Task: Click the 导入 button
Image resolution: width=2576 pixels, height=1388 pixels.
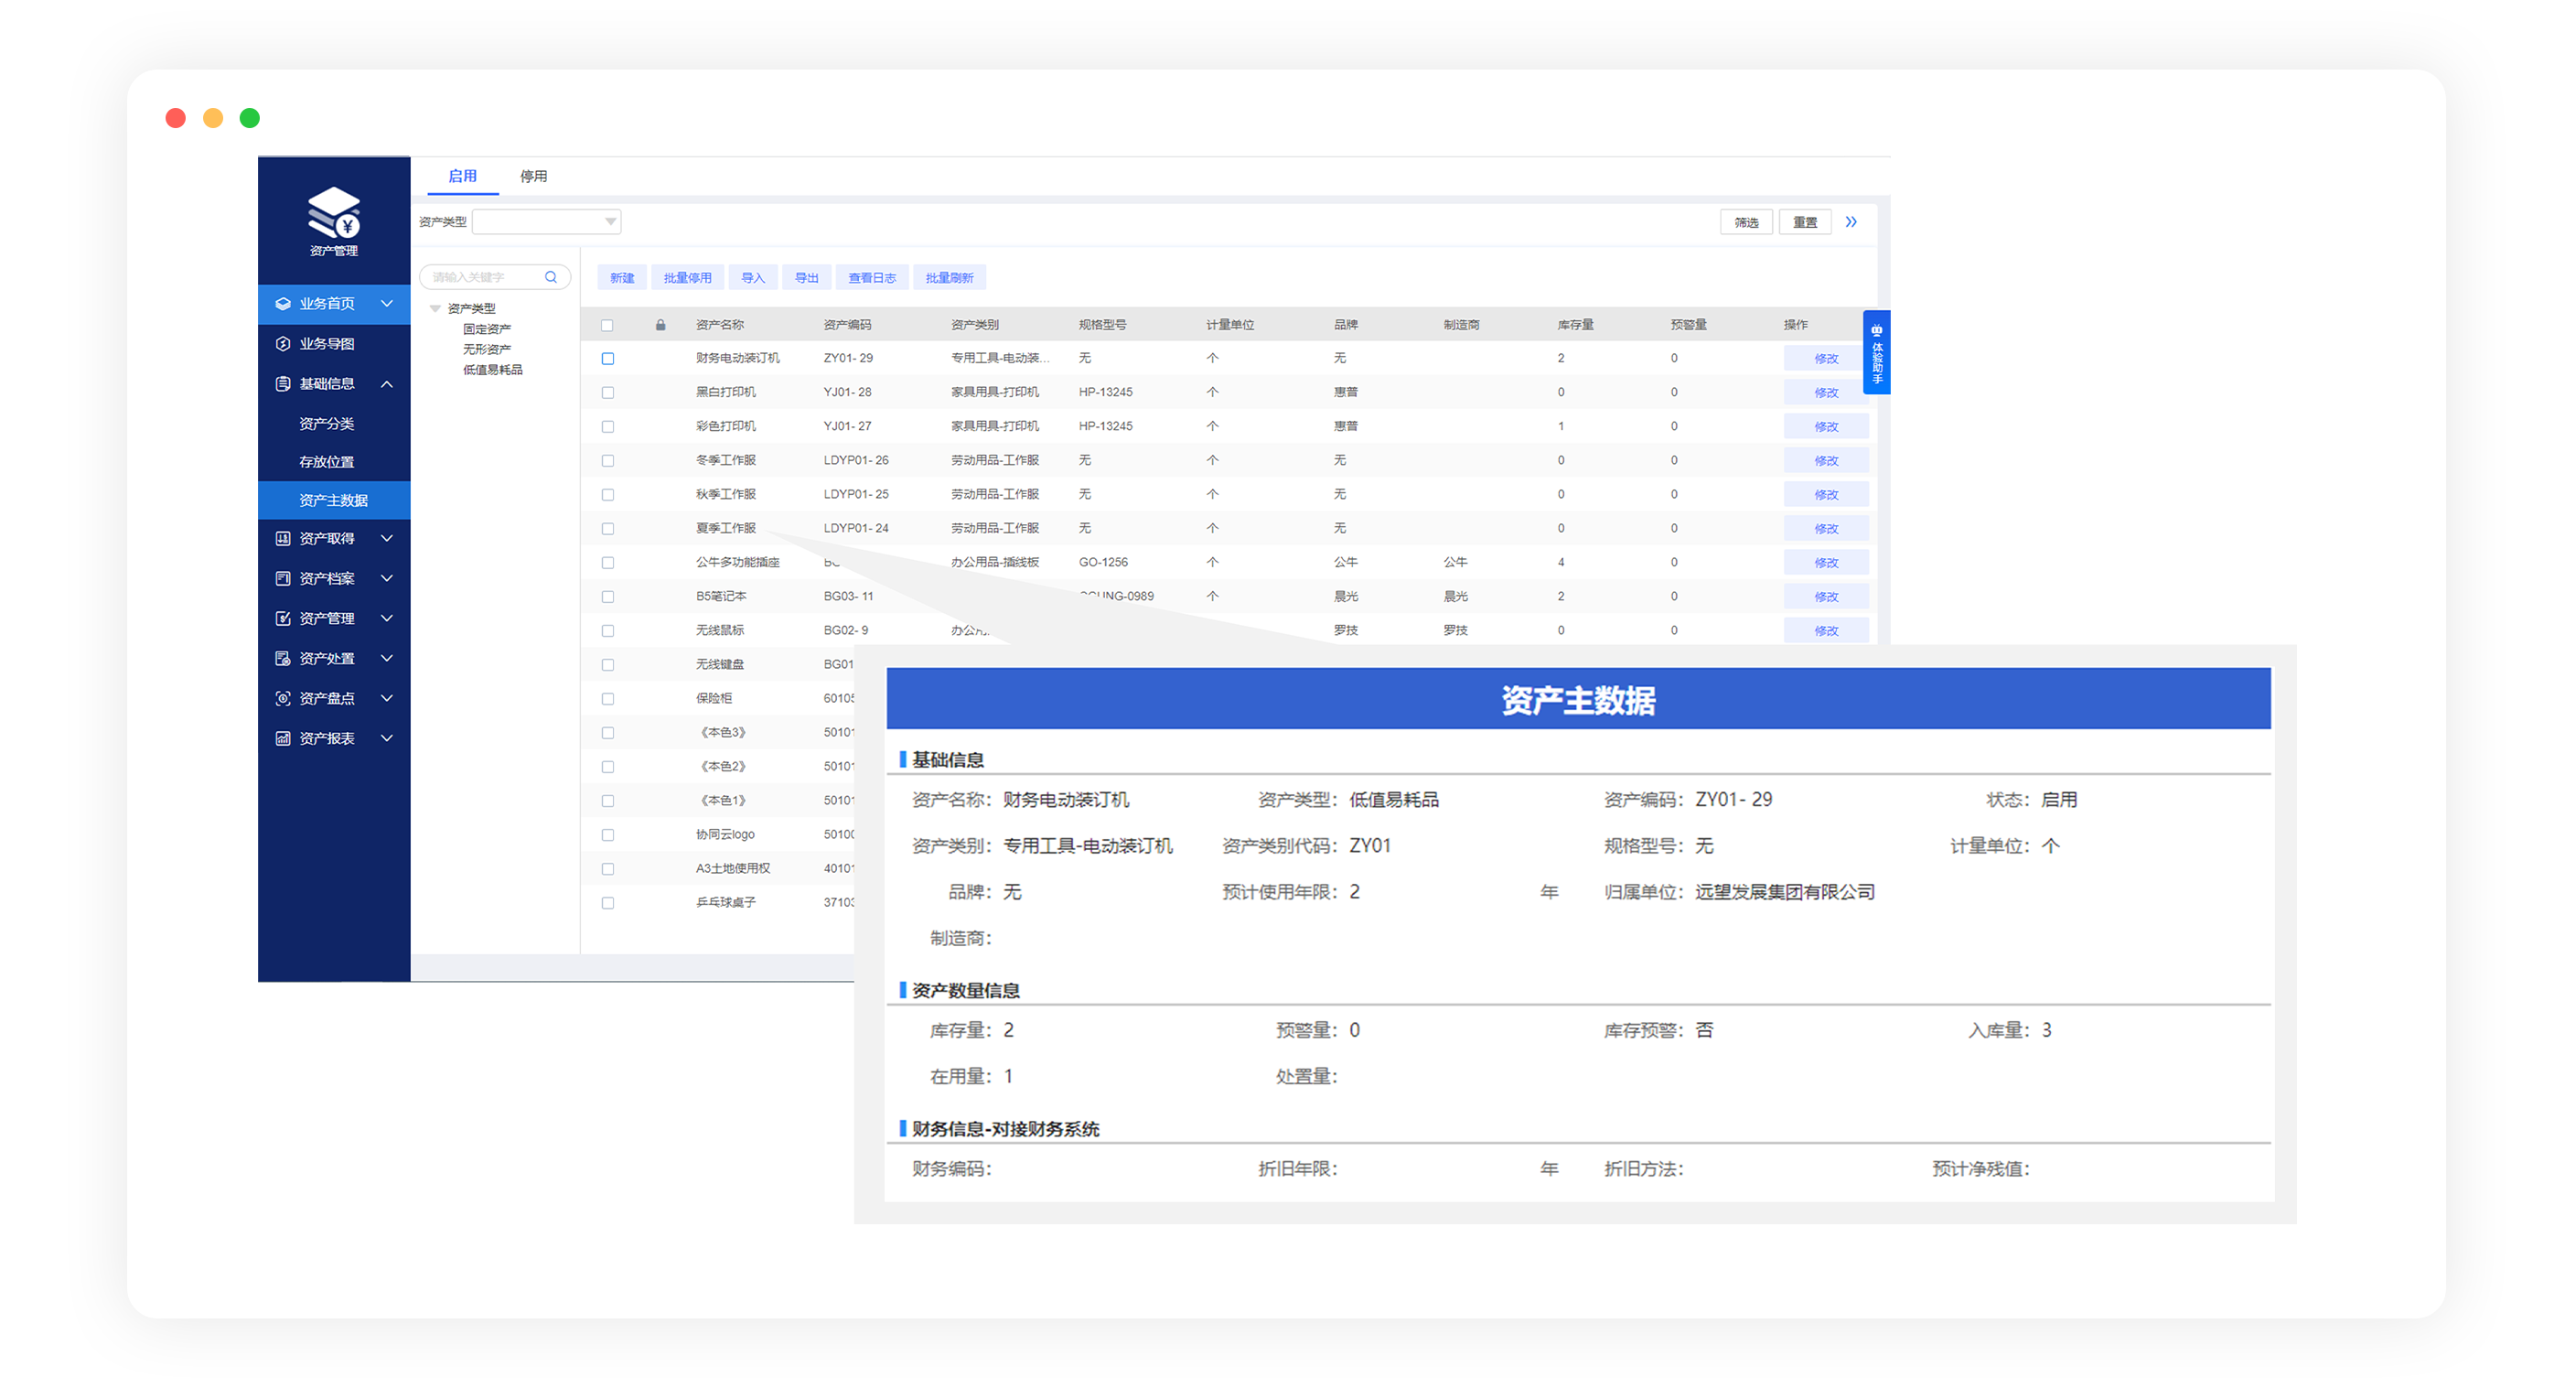Action: pyautogui.click(x=753, y=278)
